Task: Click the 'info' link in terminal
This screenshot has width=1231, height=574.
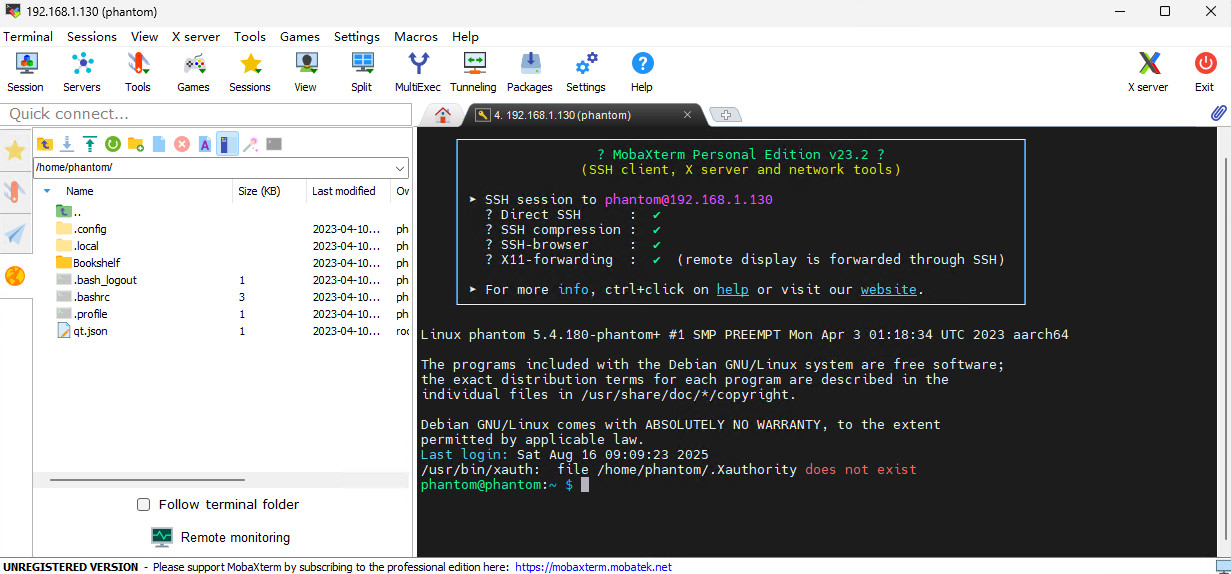Action: (573, 289)
